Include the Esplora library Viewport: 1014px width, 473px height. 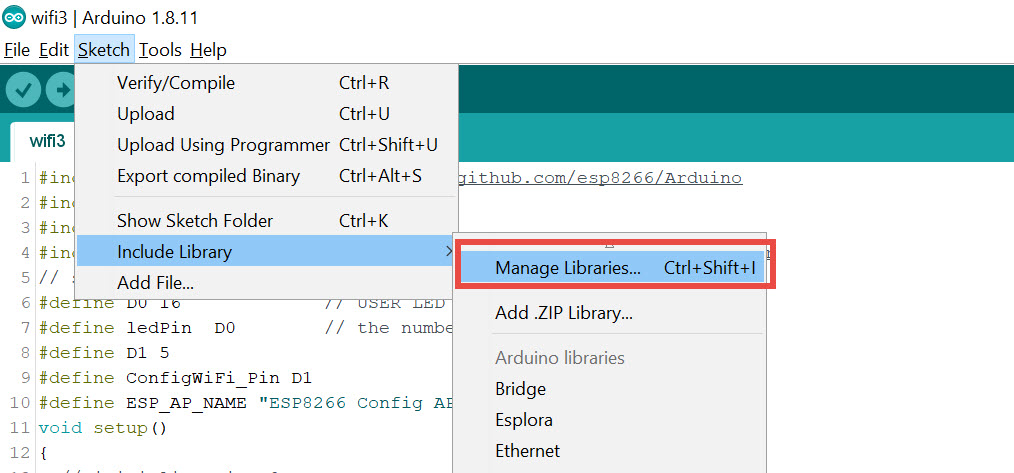click(x=609, y=420)
